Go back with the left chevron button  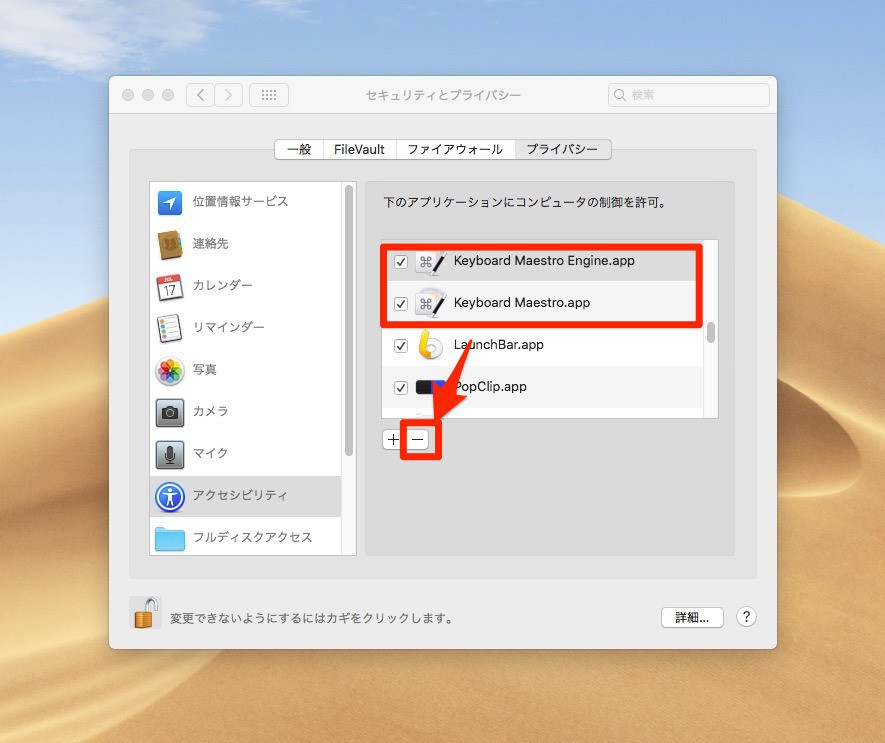[x=200, y=95]
